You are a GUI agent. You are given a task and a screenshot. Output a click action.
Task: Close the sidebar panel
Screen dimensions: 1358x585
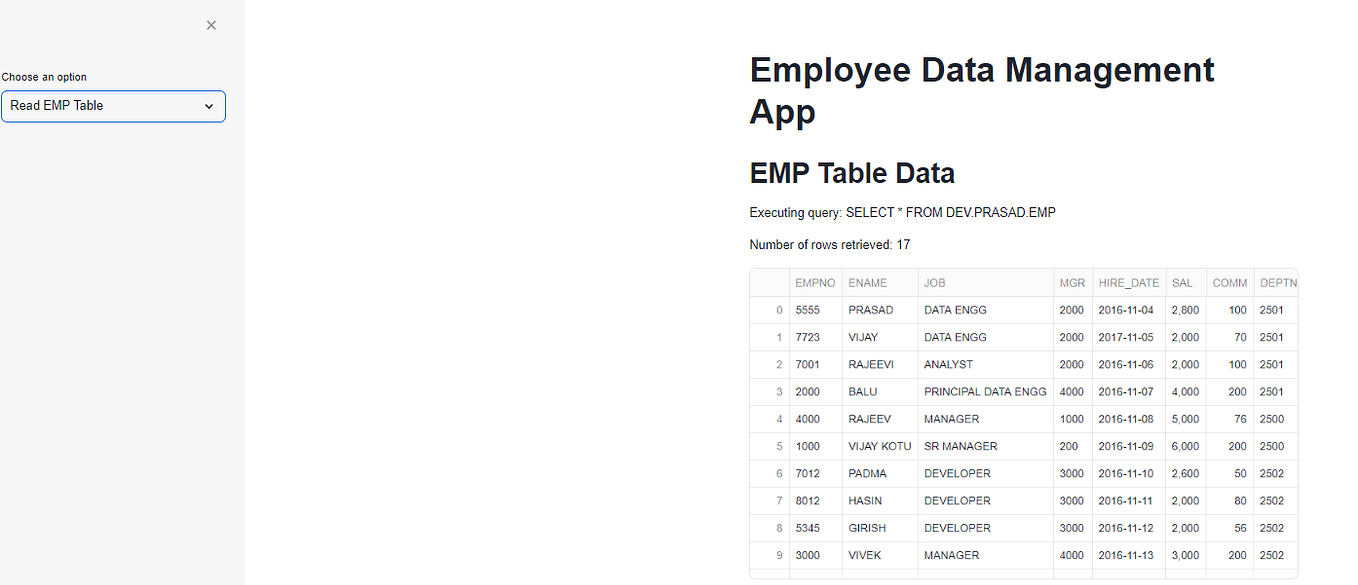click(211, 24)
